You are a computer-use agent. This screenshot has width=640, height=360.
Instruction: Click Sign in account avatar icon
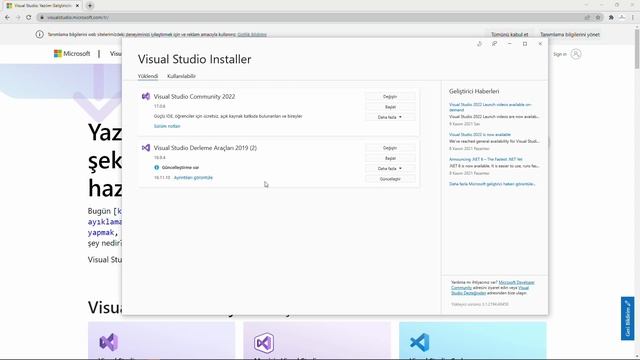pos(576,54)
